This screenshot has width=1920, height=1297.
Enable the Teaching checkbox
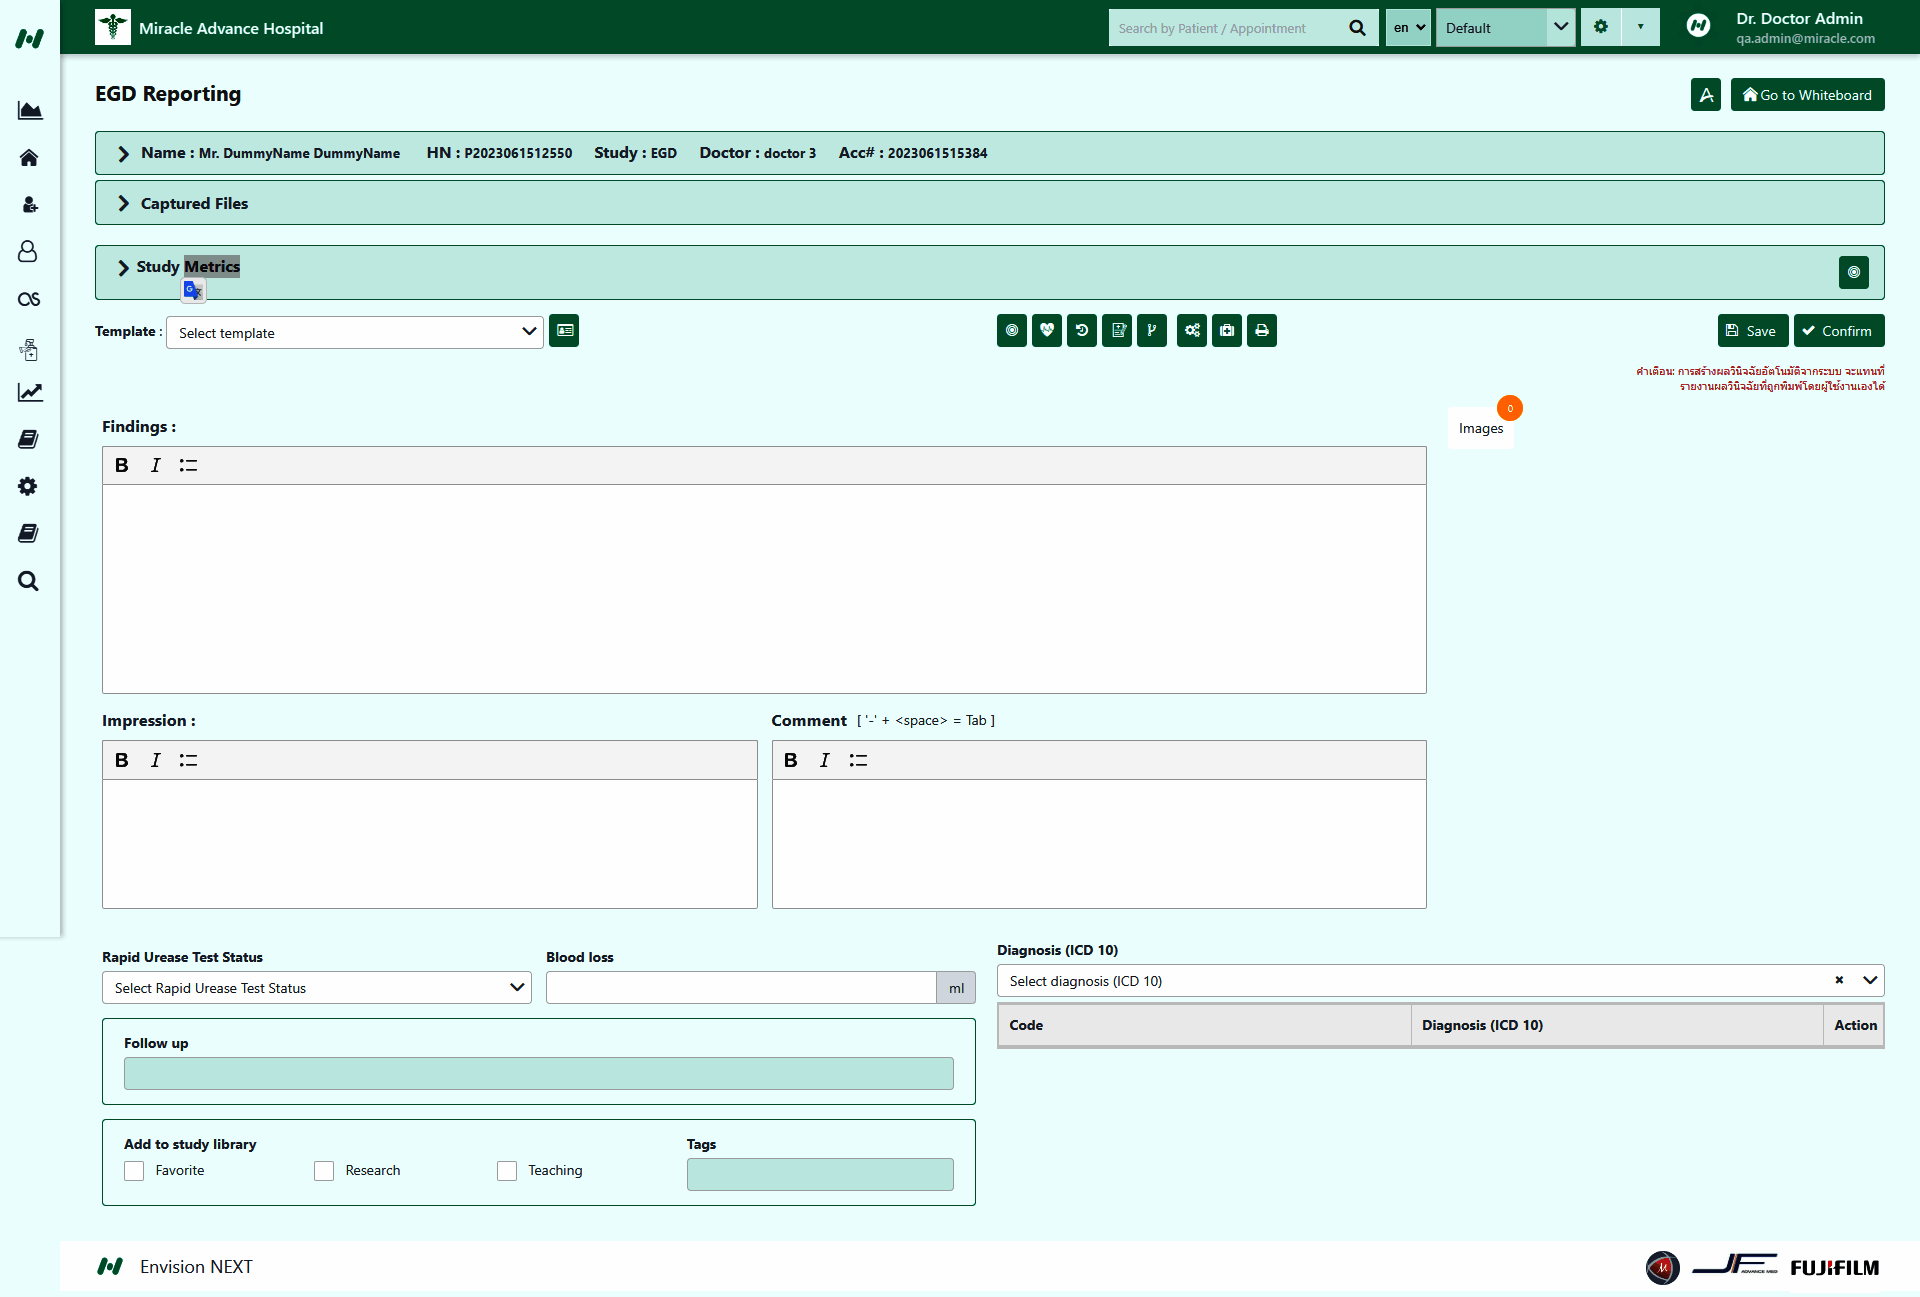(507, 1171)
